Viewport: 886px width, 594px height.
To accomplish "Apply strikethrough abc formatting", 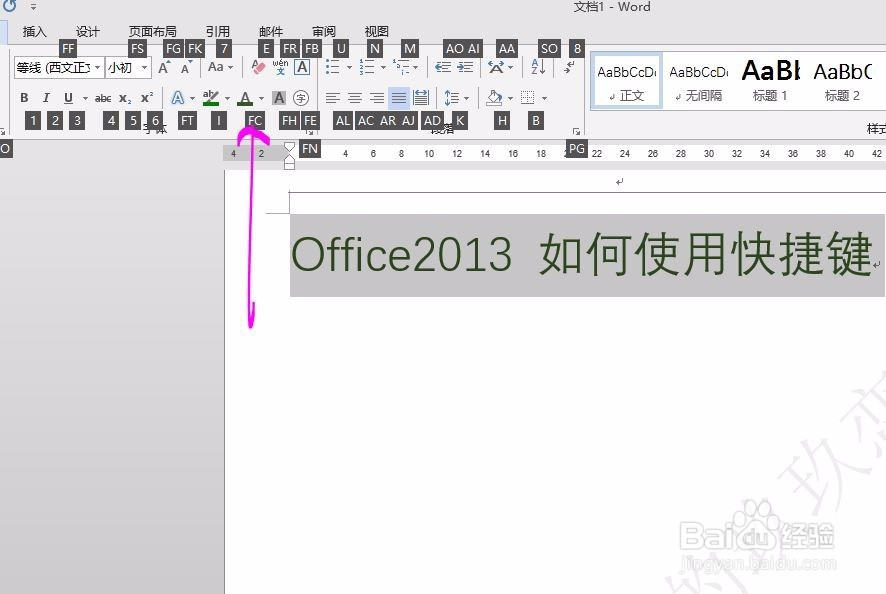I will [x=102, y=98].
